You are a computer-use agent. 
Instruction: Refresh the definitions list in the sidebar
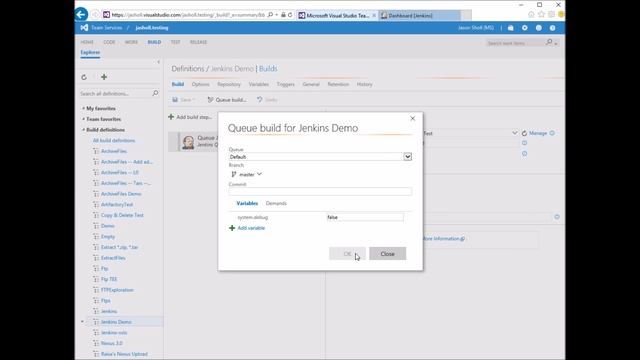point(84,77)
